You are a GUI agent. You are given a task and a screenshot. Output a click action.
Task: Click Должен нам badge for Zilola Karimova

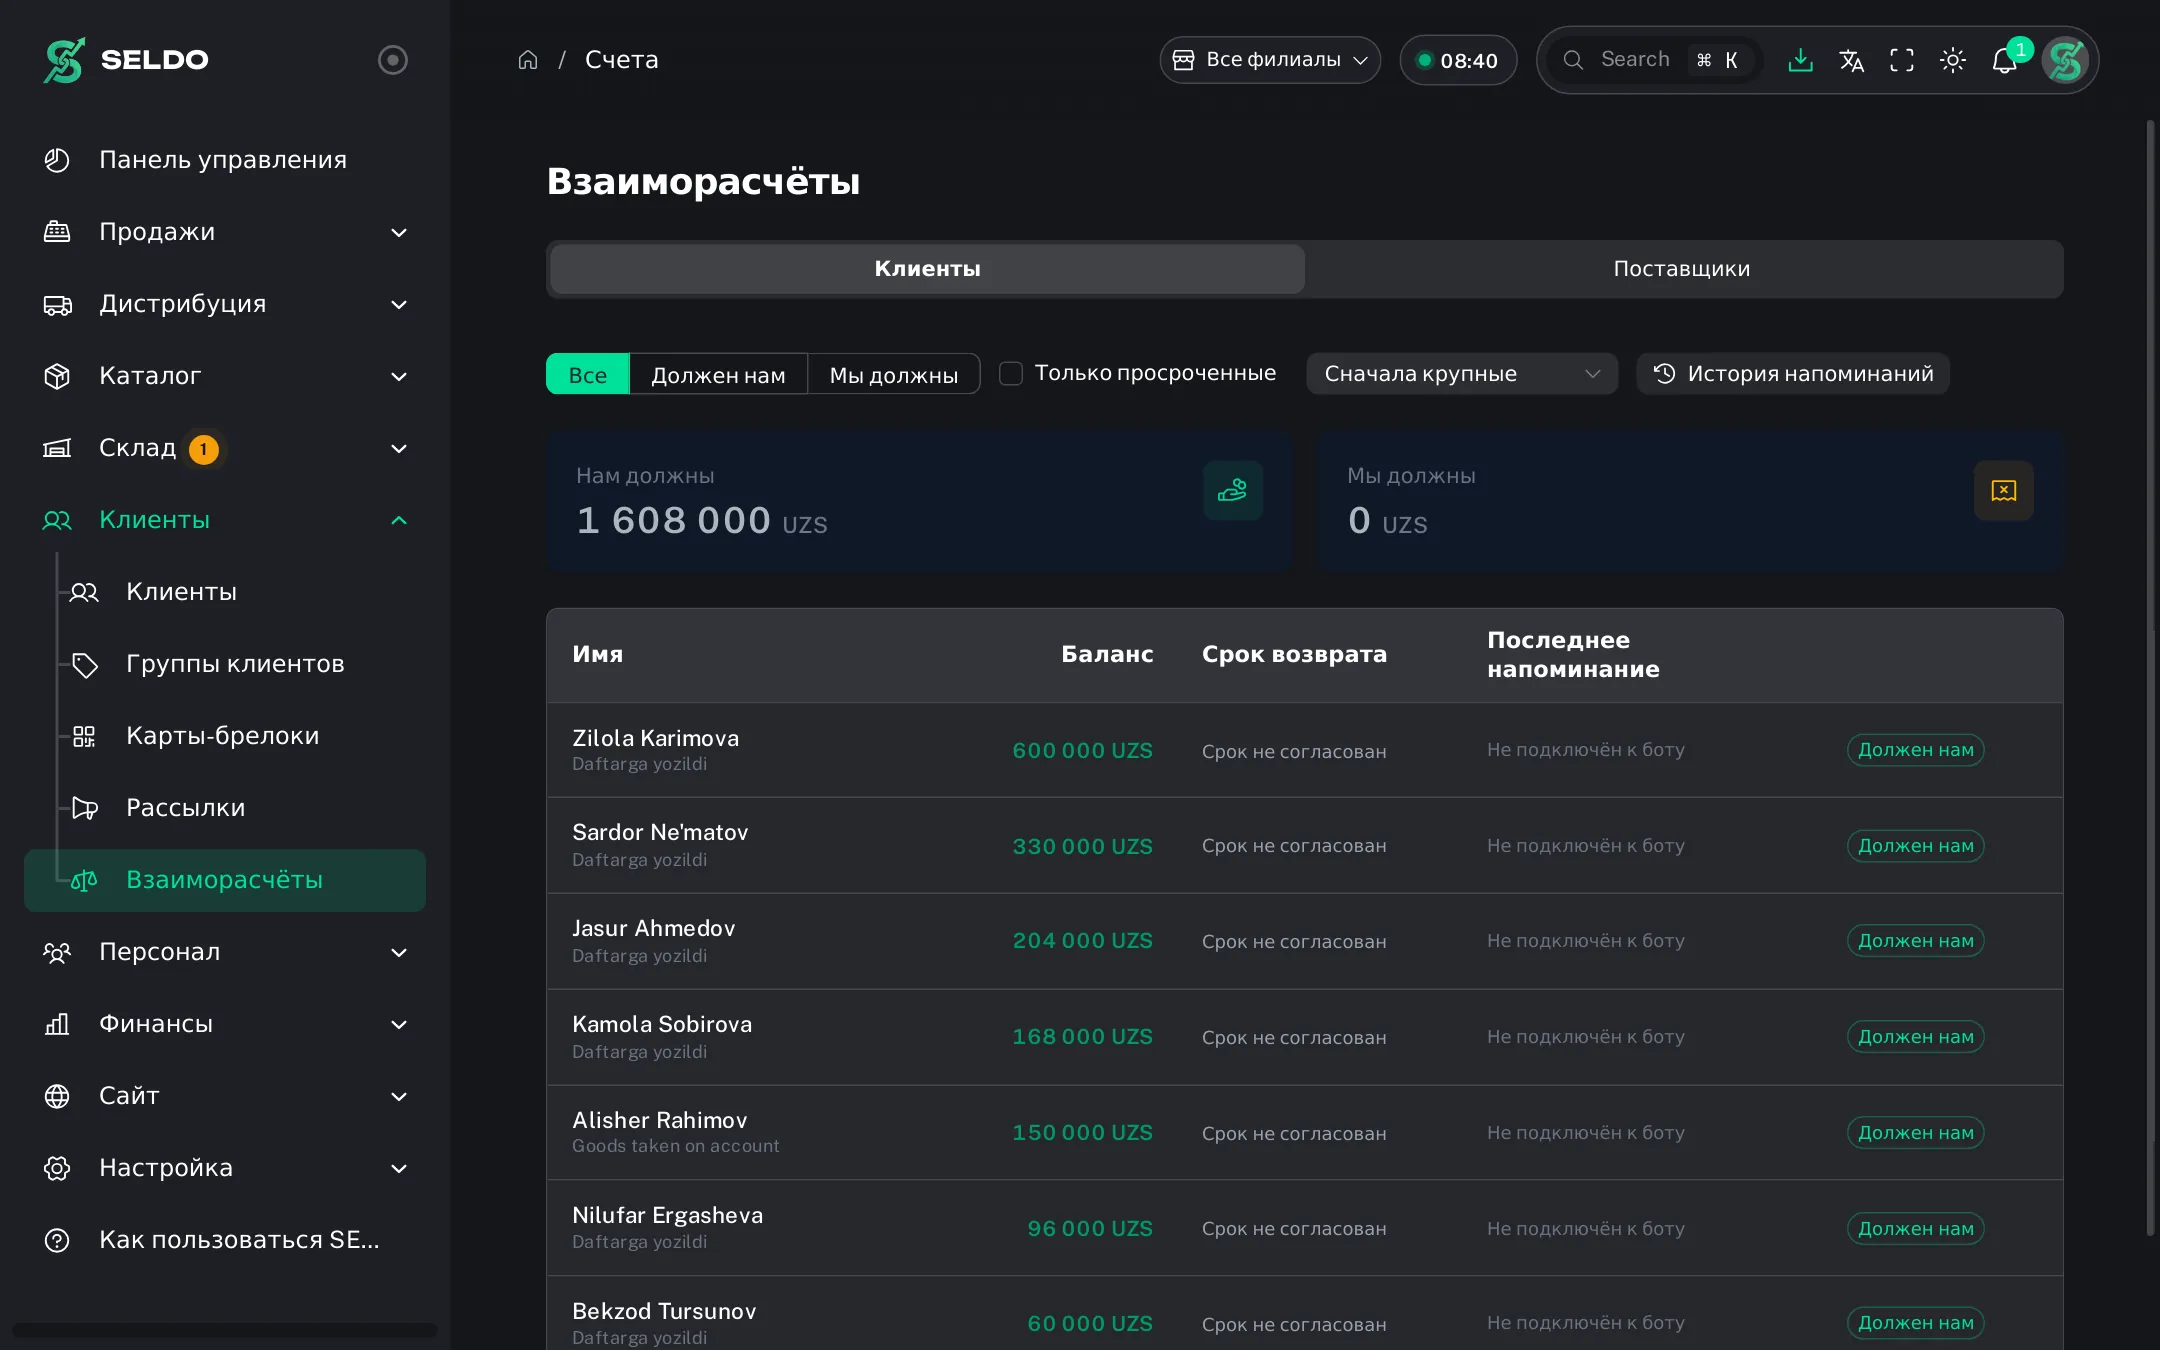point(1915,750)
